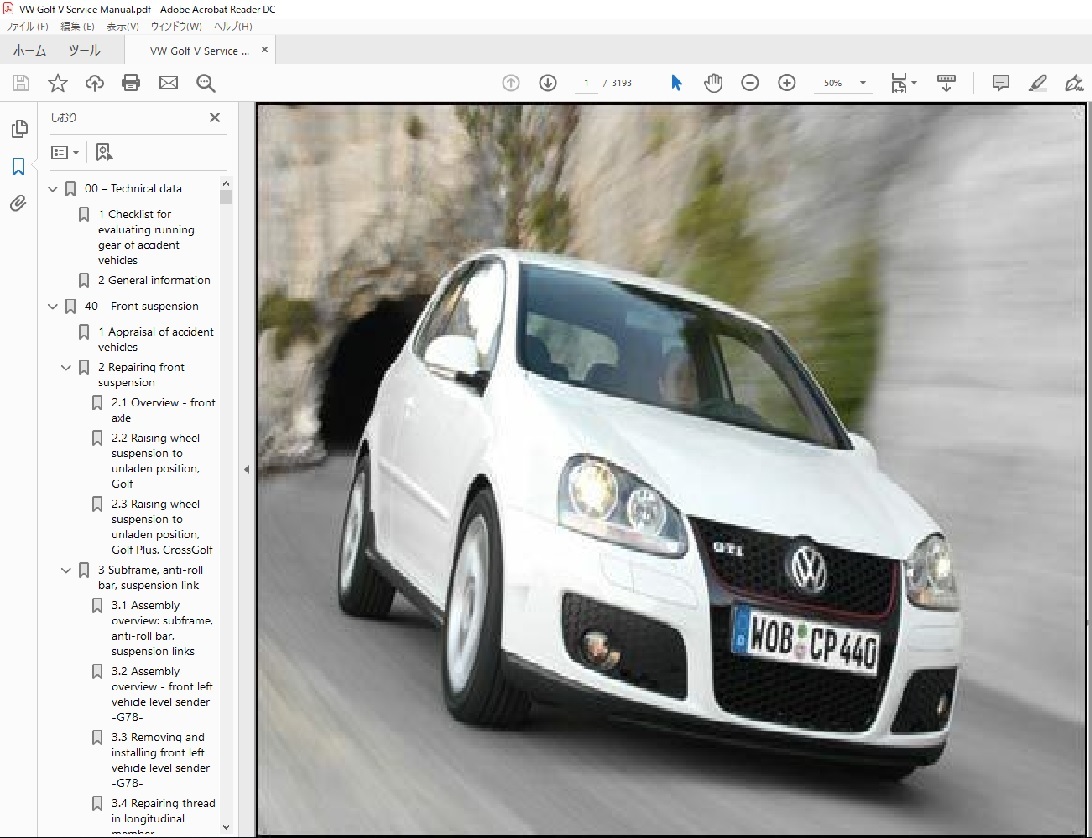This screenshot has width=1092, height=838.
Task: Open the Find text magnifier icon
Action: point(205,84)
